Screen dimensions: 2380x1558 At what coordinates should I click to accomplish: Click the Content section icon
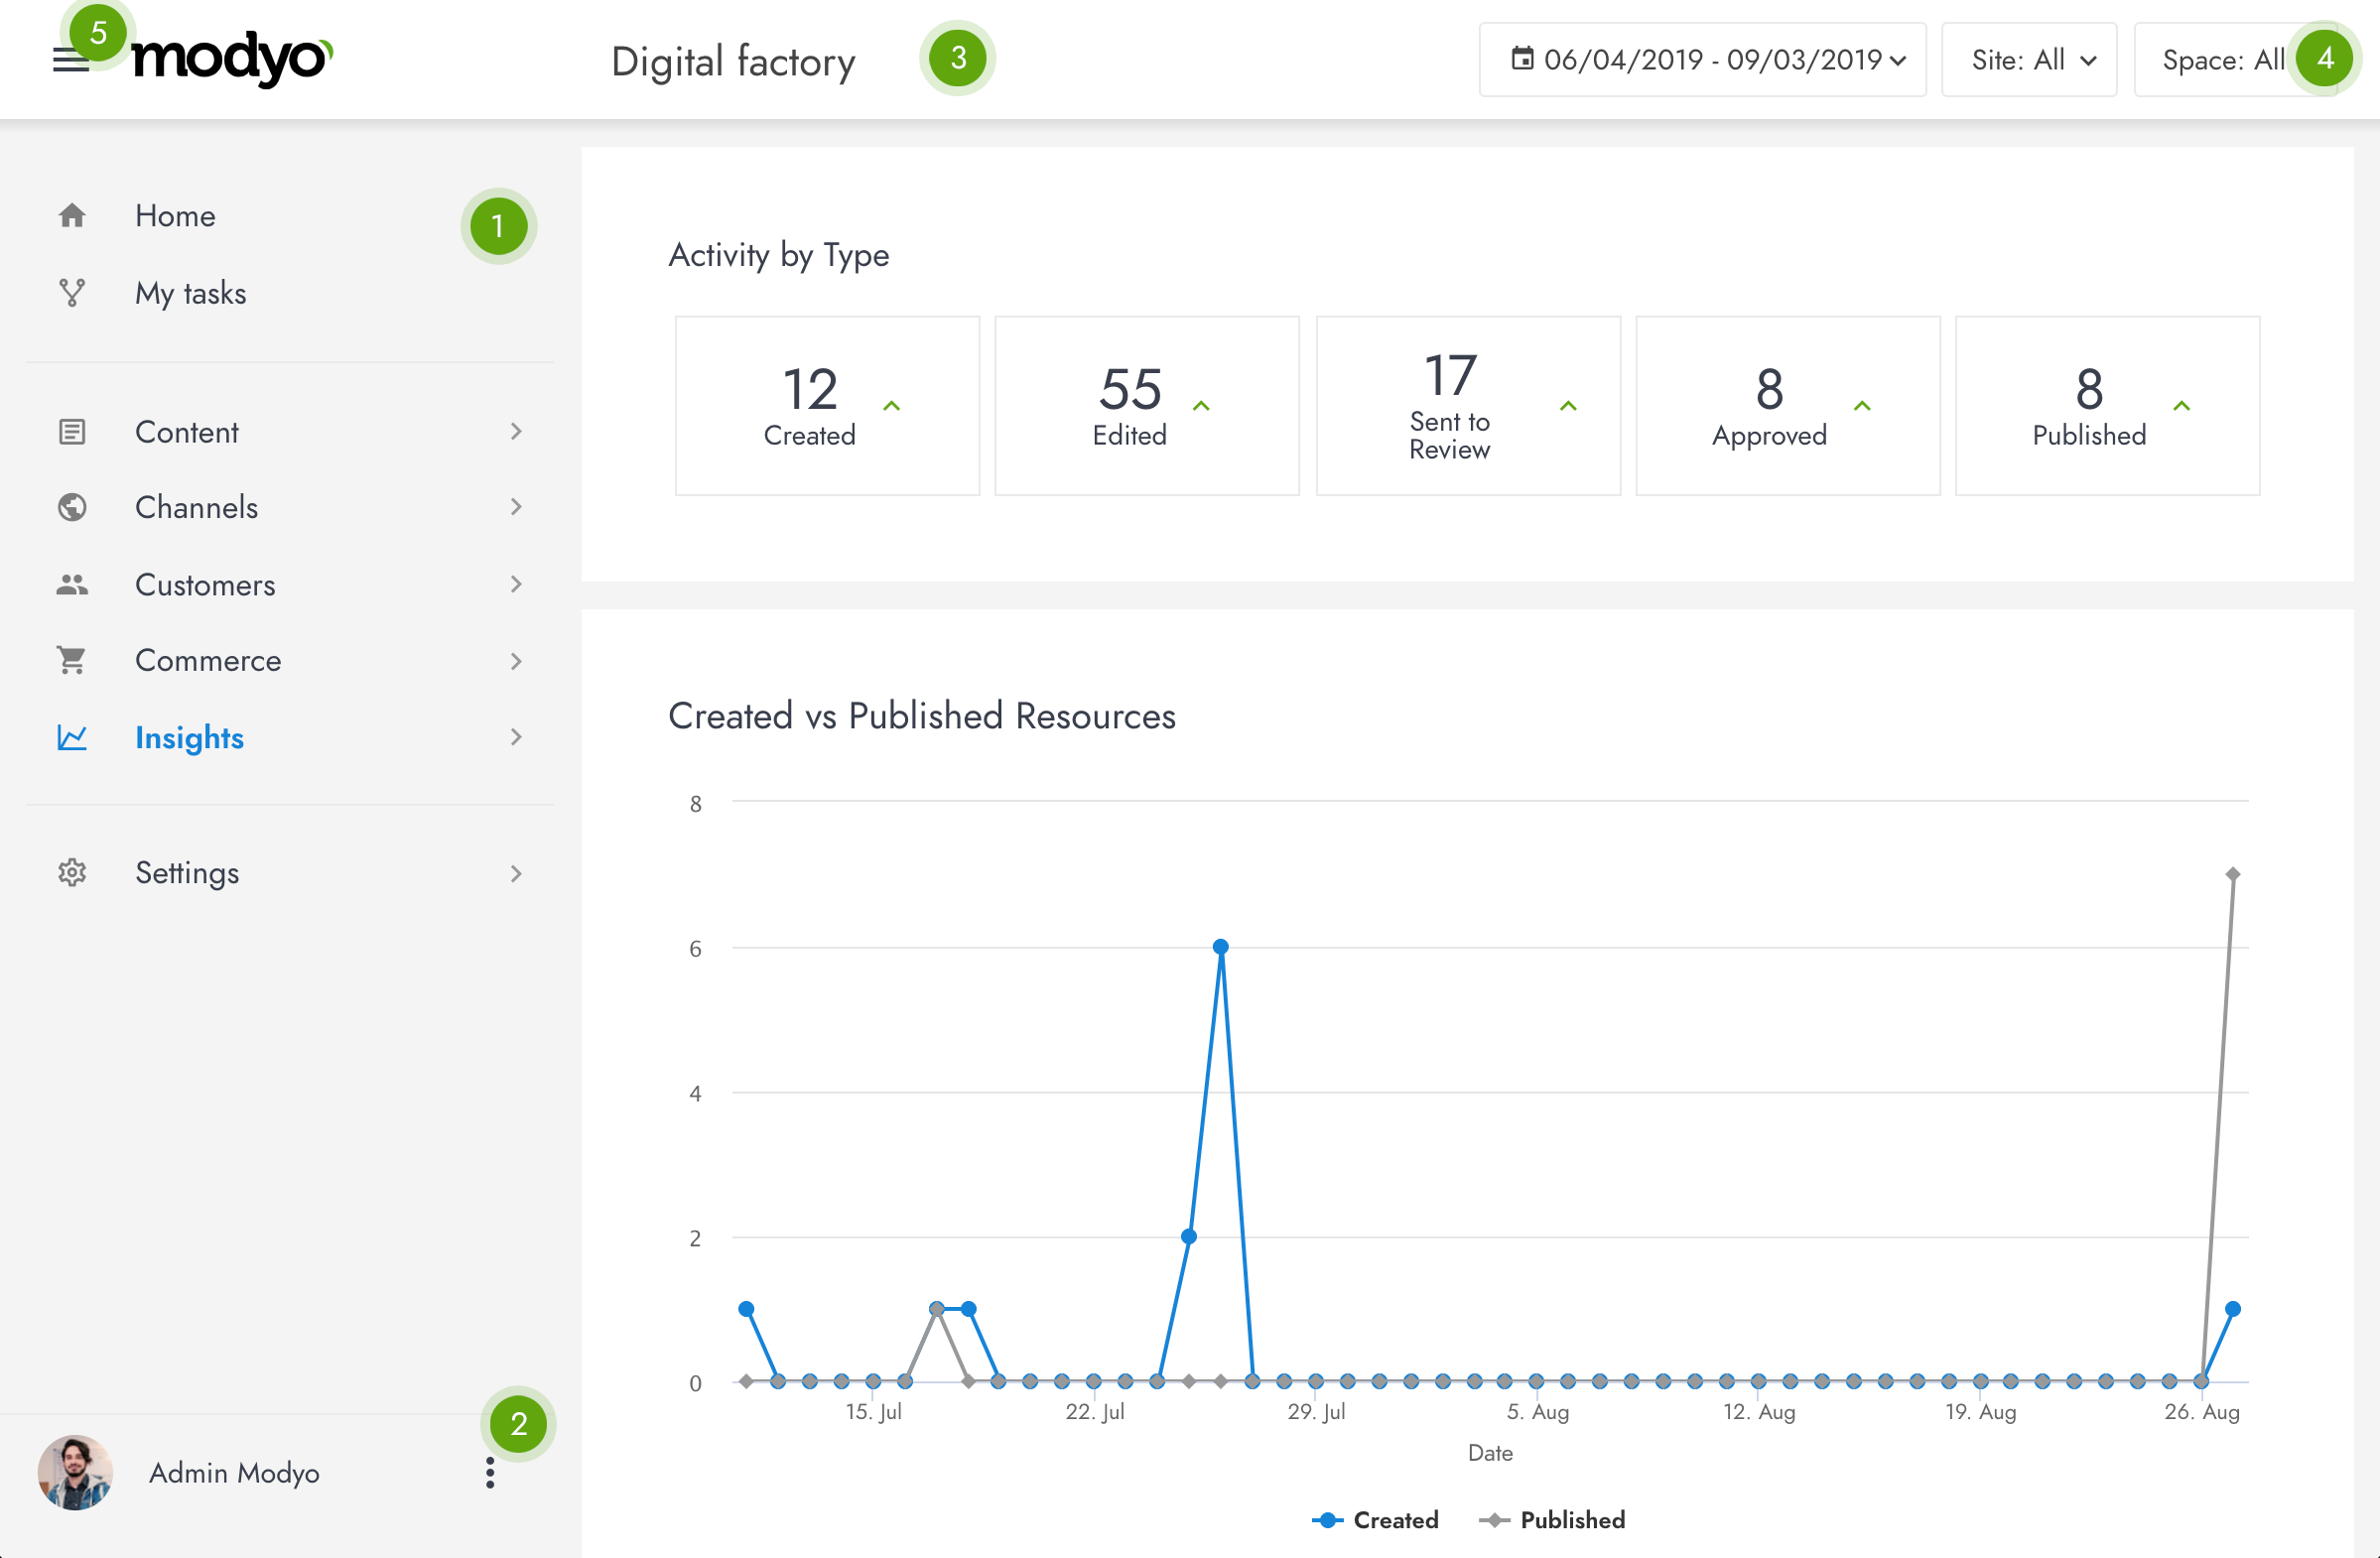click(x=71, y=432)
